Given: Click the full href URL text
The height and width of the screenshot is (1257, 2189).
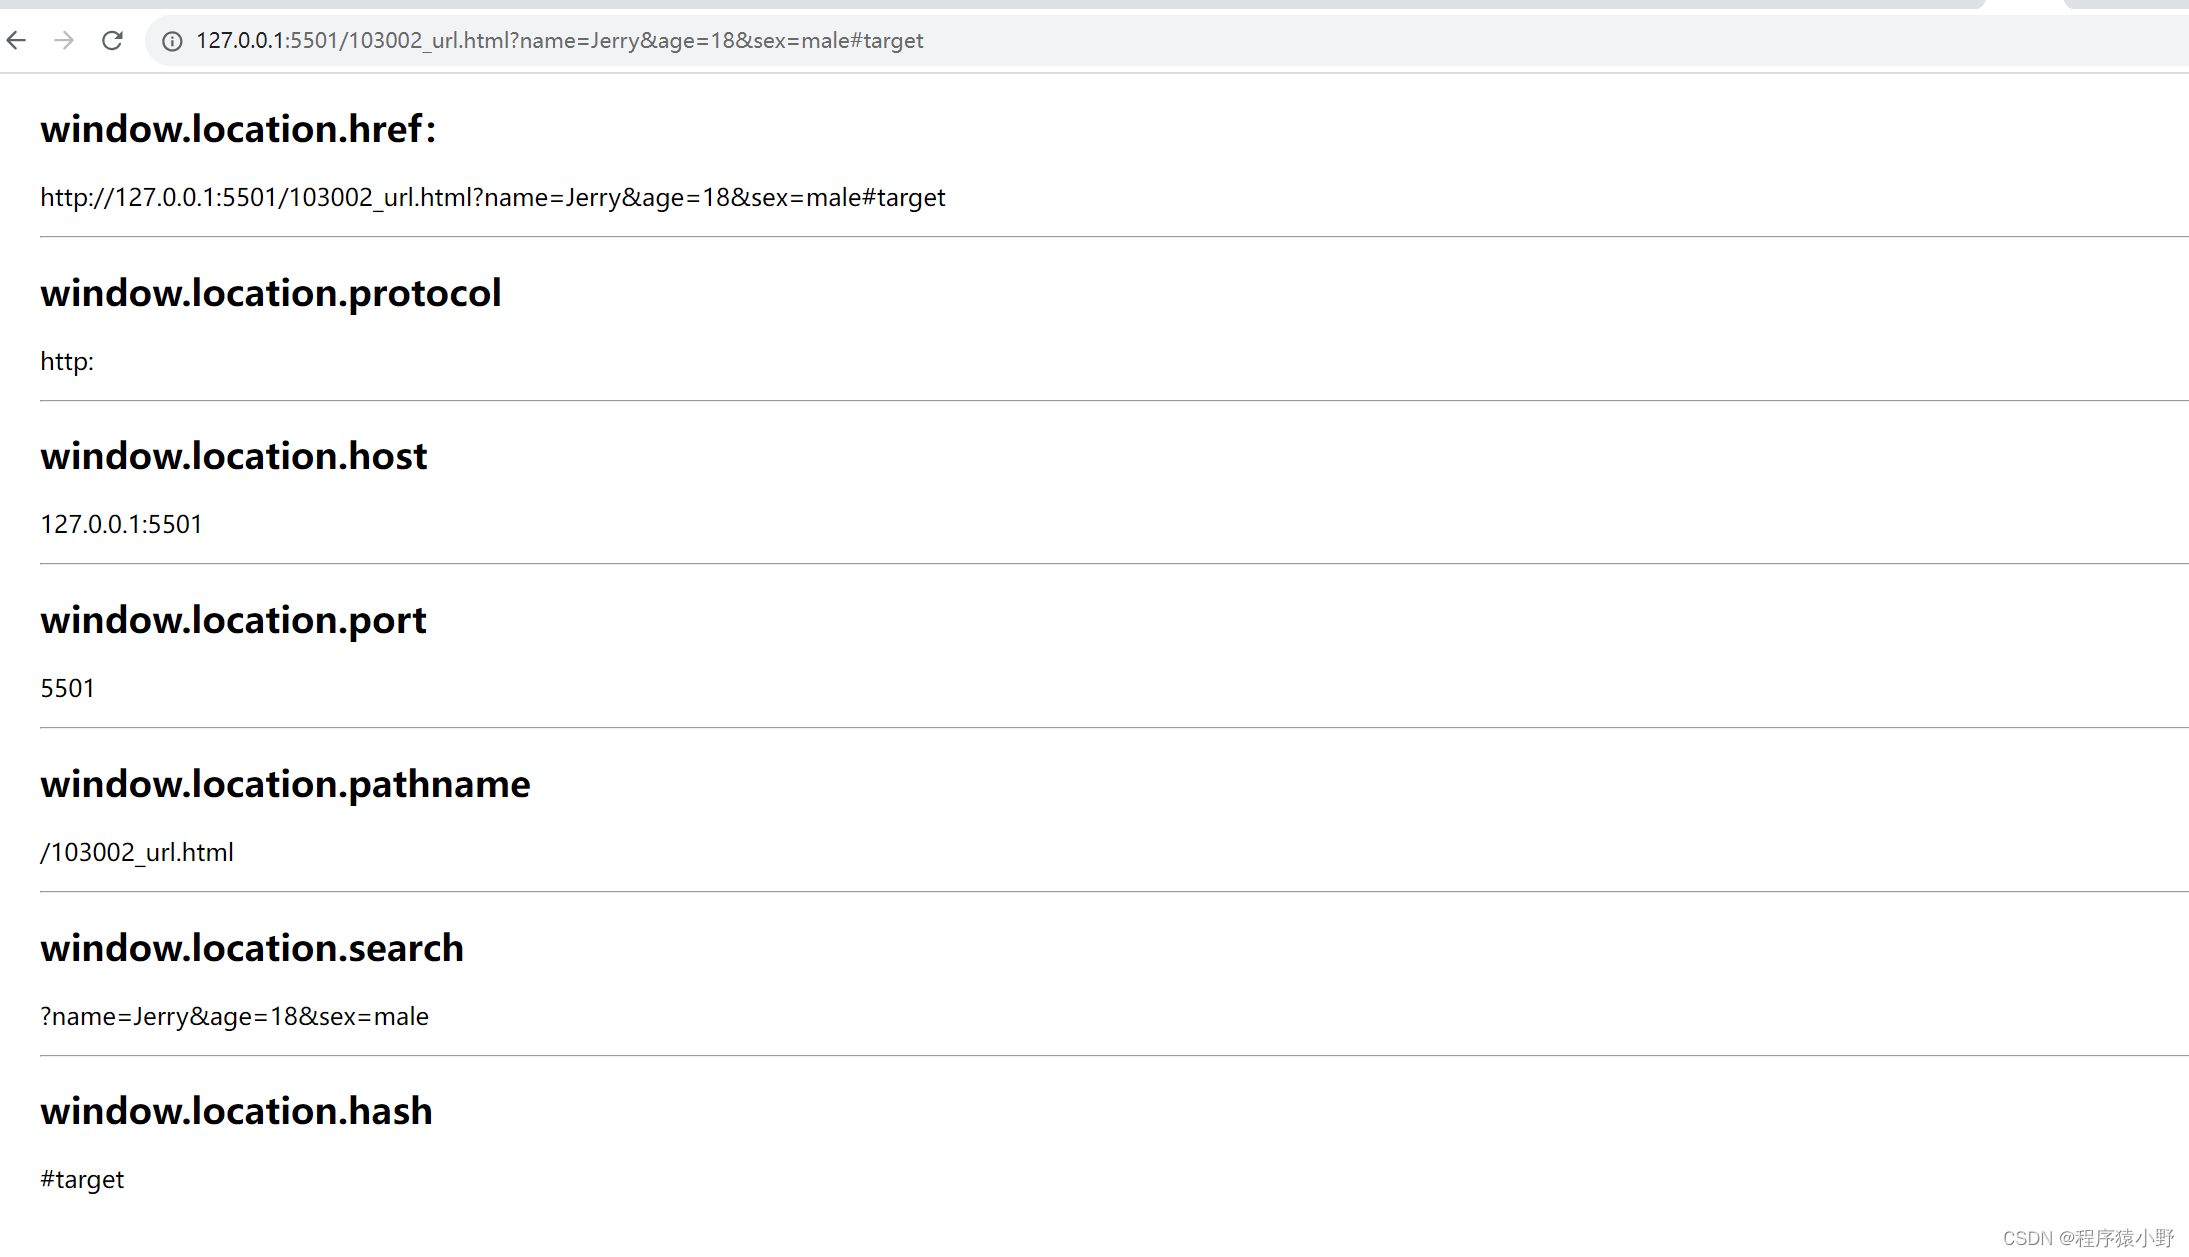Looking at the screenshot, I should pos(492,198).
